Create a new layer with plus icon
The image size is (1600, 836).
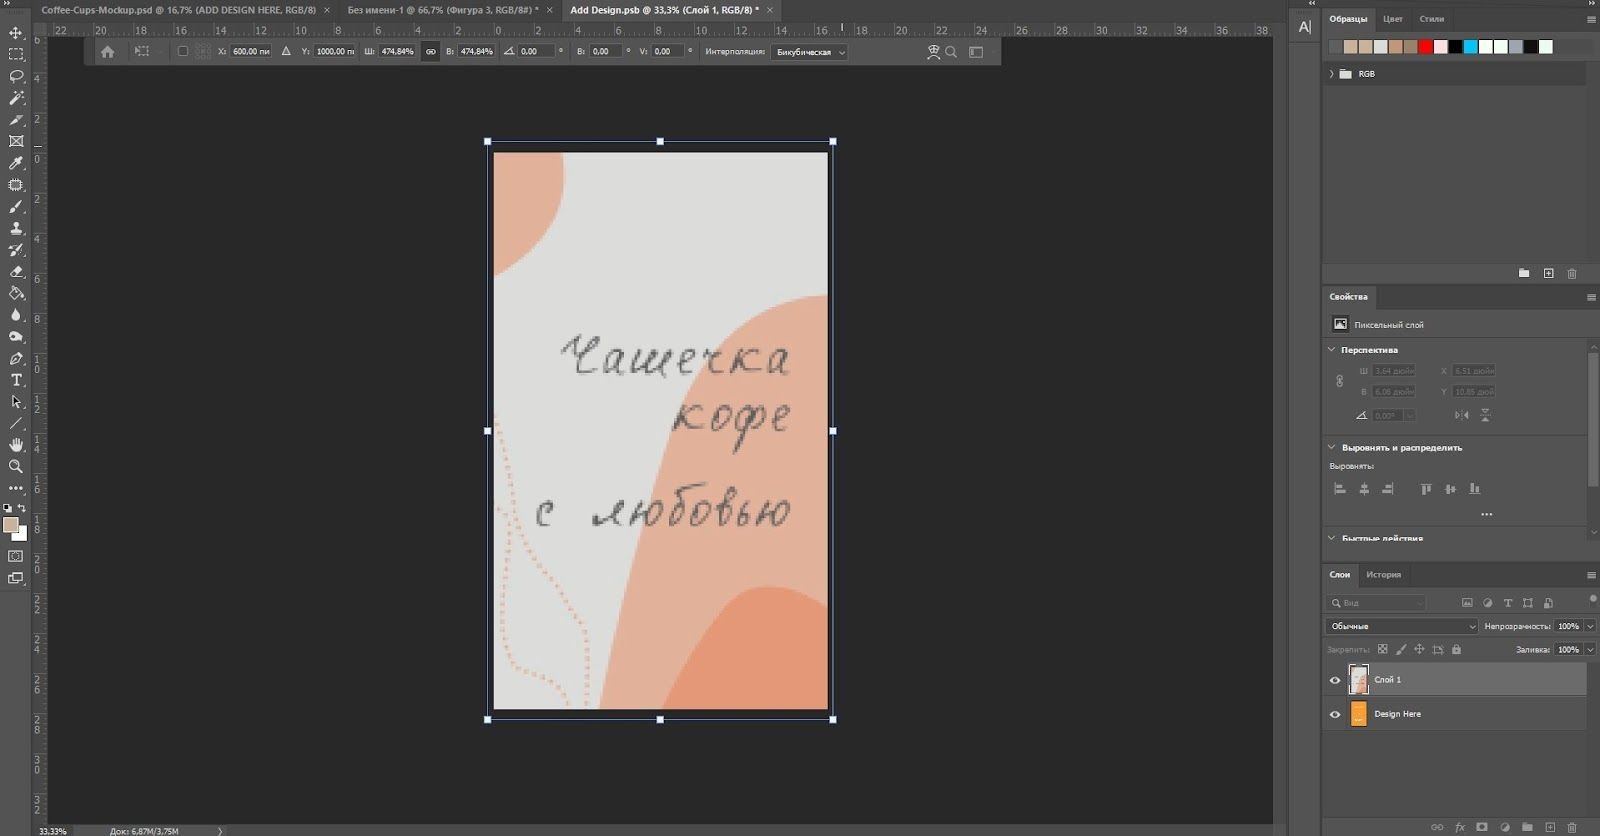tap(1550, 827)
